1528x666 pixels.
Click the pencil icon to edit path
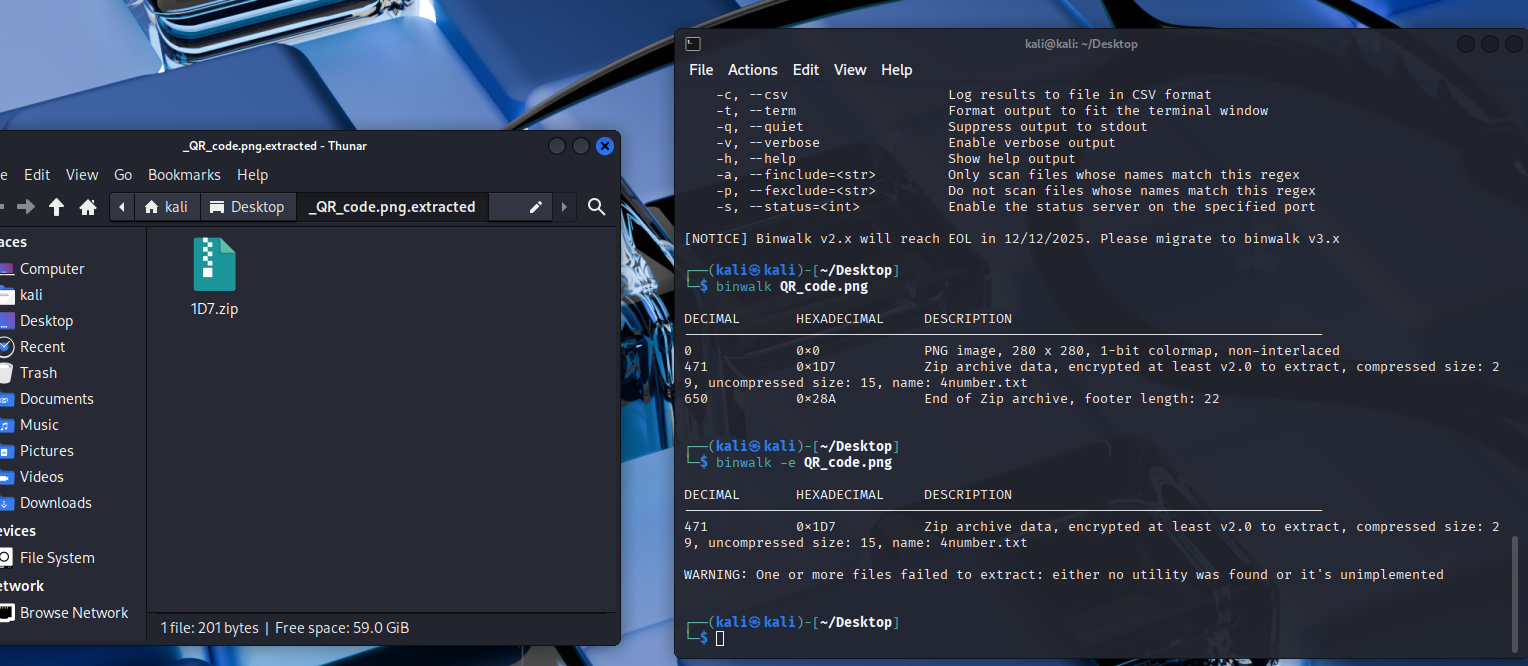(x=536, y=207)
